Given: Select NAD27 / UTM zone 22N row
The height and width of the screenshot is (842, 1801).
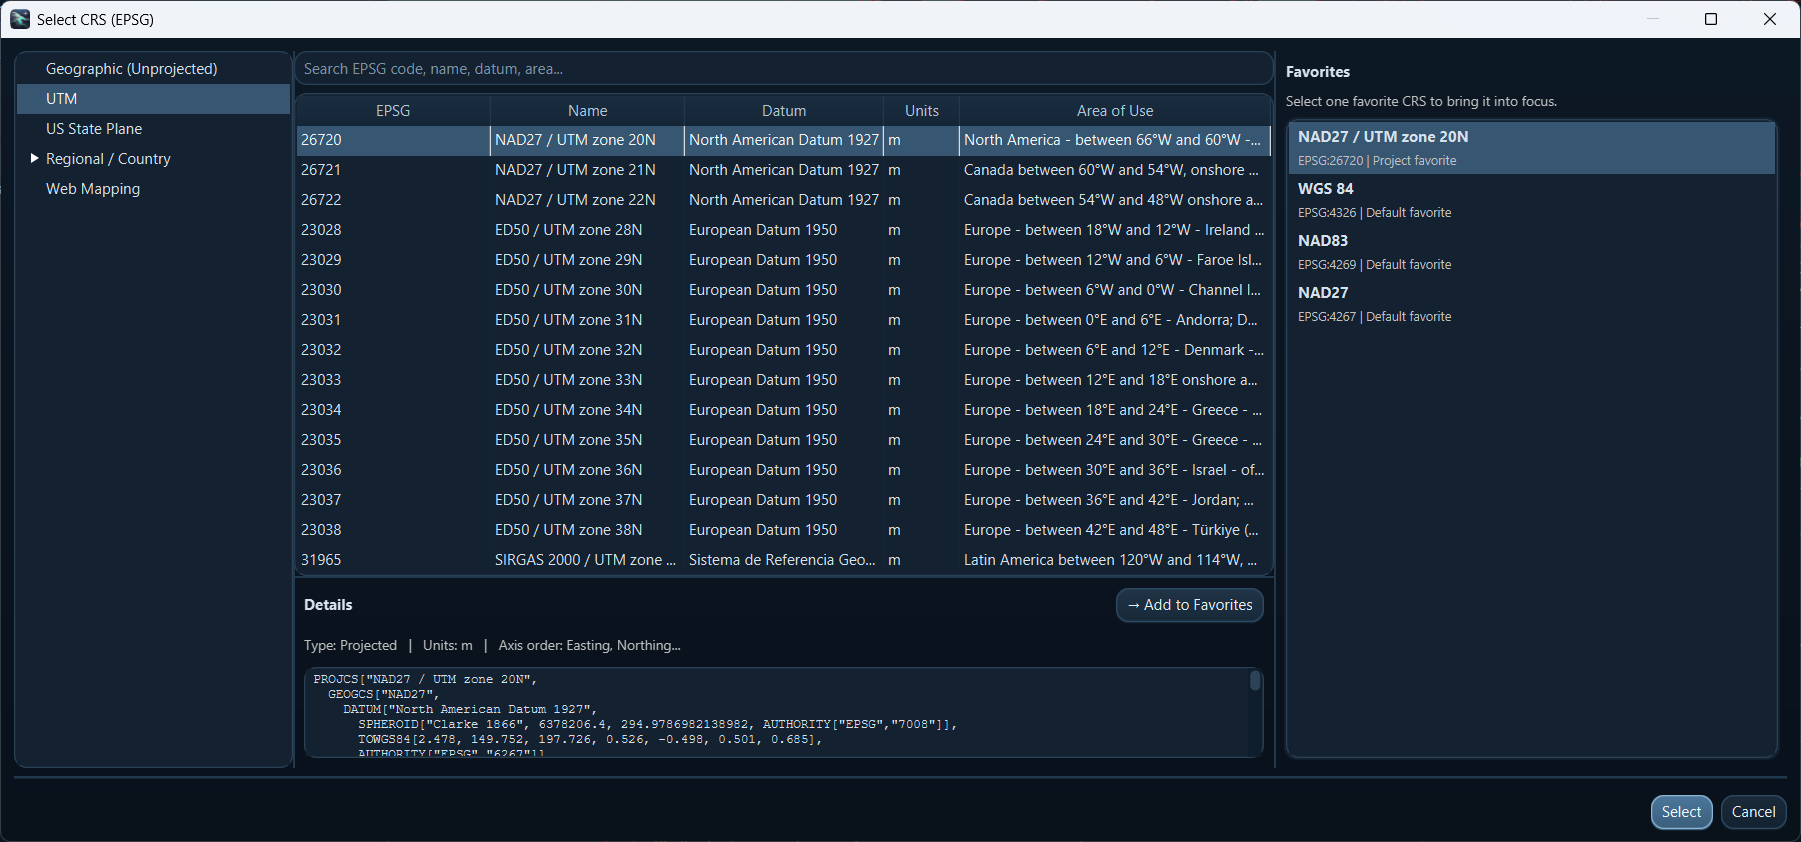Looking at the screenshot, I should tap(784, 200).
